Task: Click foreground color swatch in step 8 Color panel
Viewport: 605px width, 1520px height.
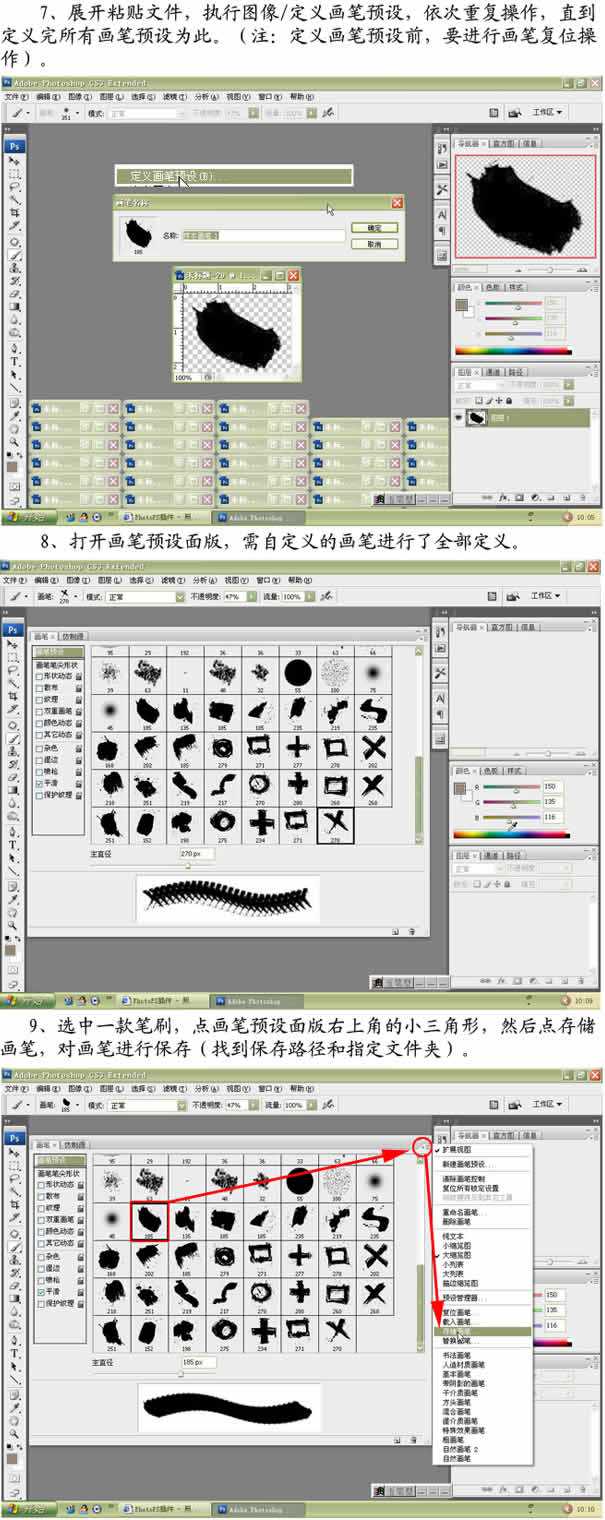Action: tap(462, 786)
